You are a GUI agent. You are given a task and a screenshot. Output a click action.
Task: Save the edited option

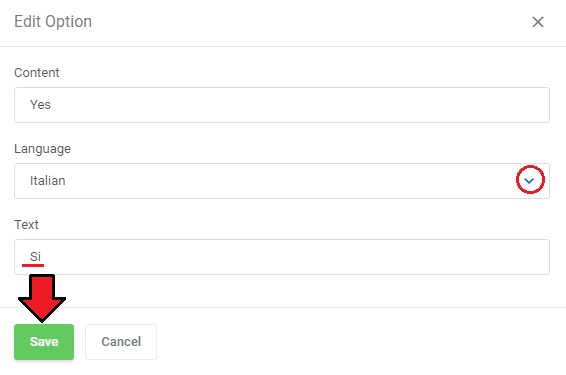click(x=44, y=342)
